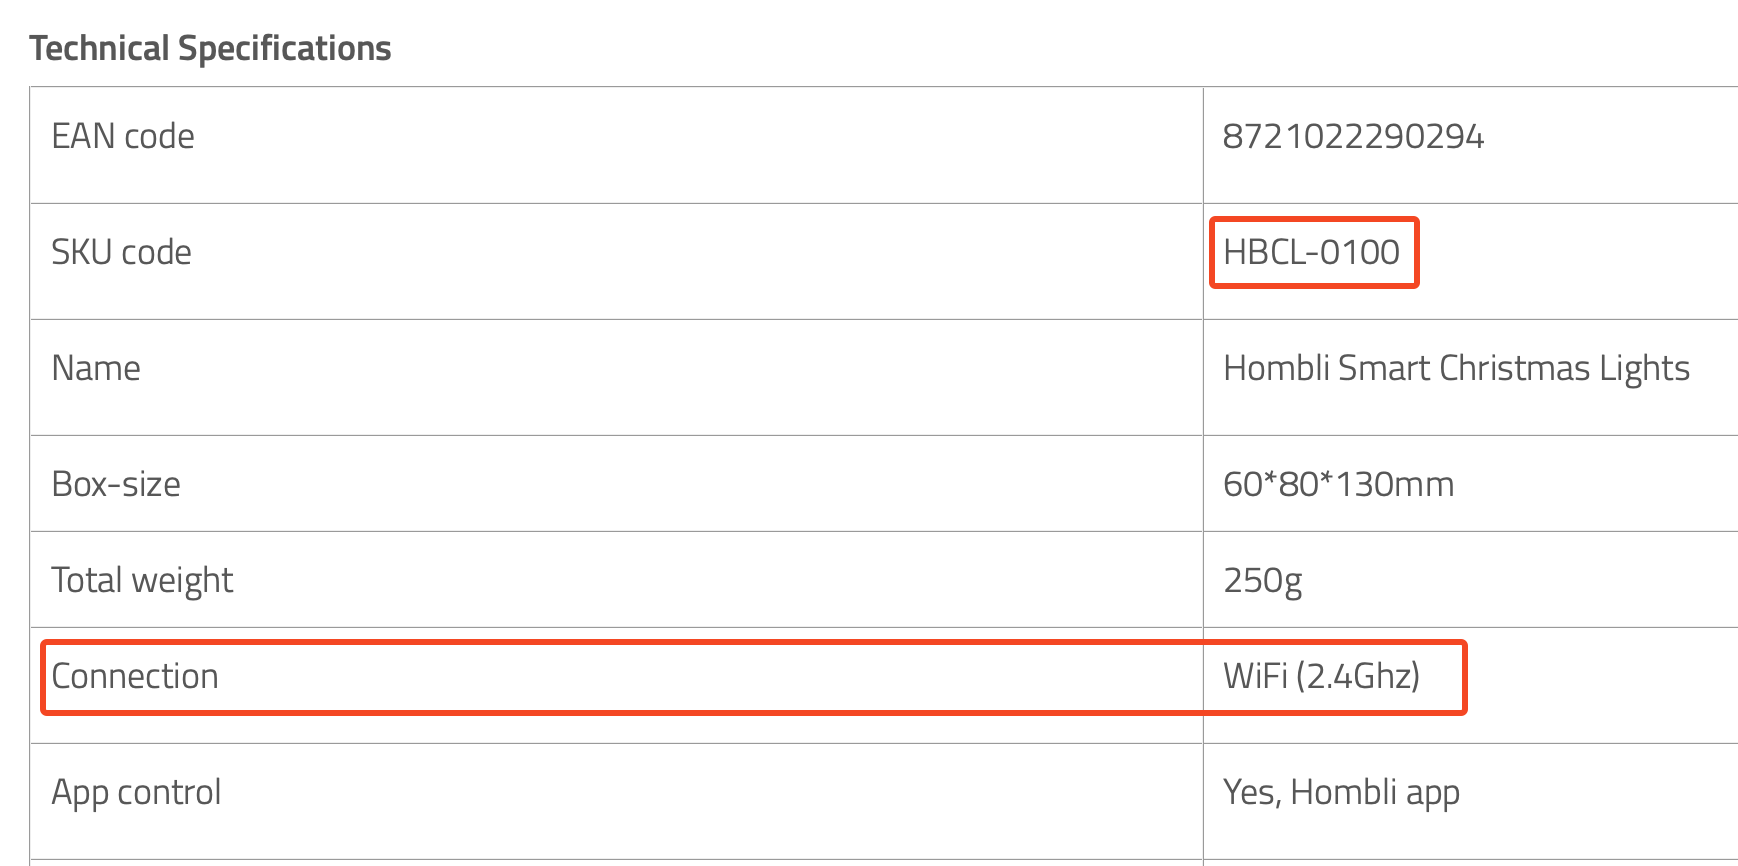Click the WiFi (2.4Ghz) connection value
1738x866 pixels.
[x=1321, y=676]
